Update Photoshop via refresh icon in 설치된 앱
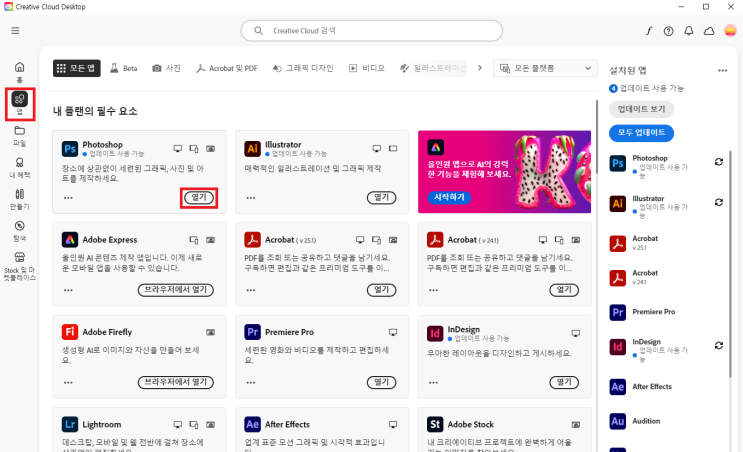The image size is (743, 452). 719,162
